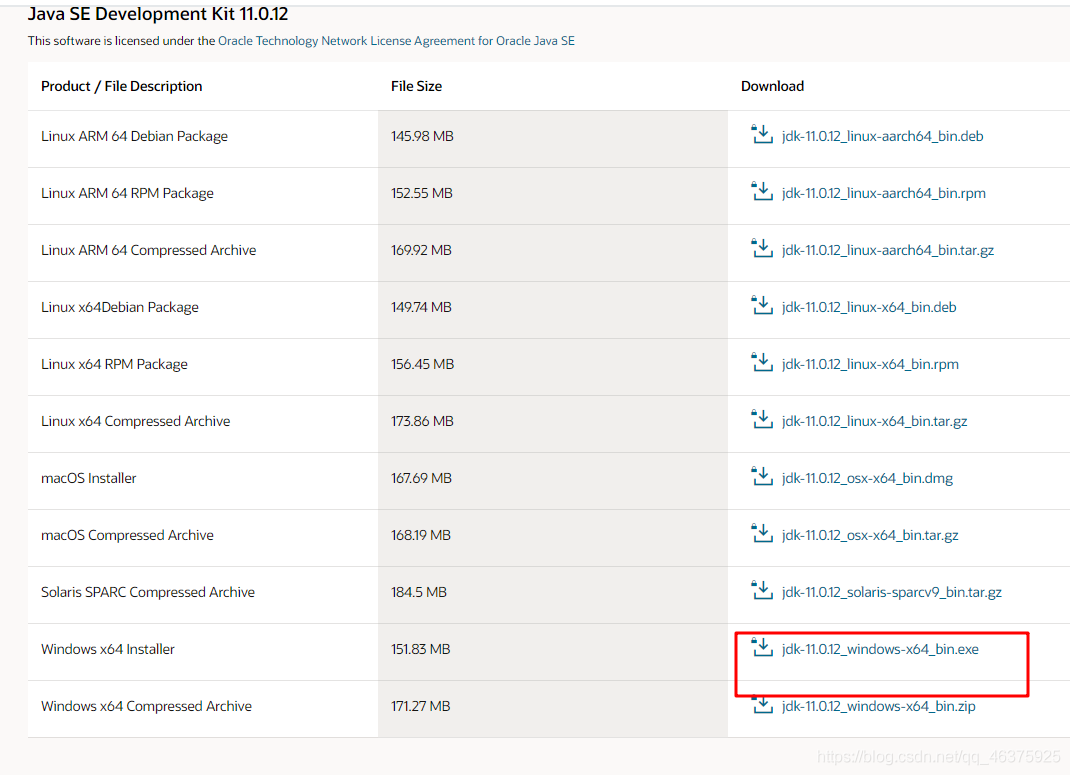Click download icon for osx-x64 tar.gz archive
The image size is (1070, 775).
pos(762,534)
